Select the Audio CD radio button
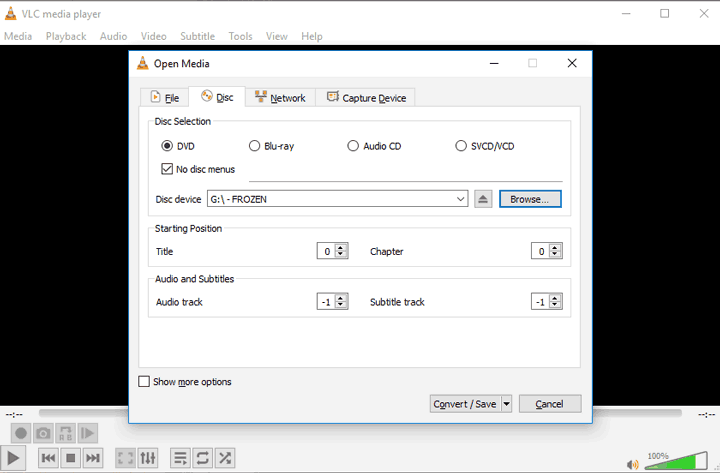 [353, 146]
